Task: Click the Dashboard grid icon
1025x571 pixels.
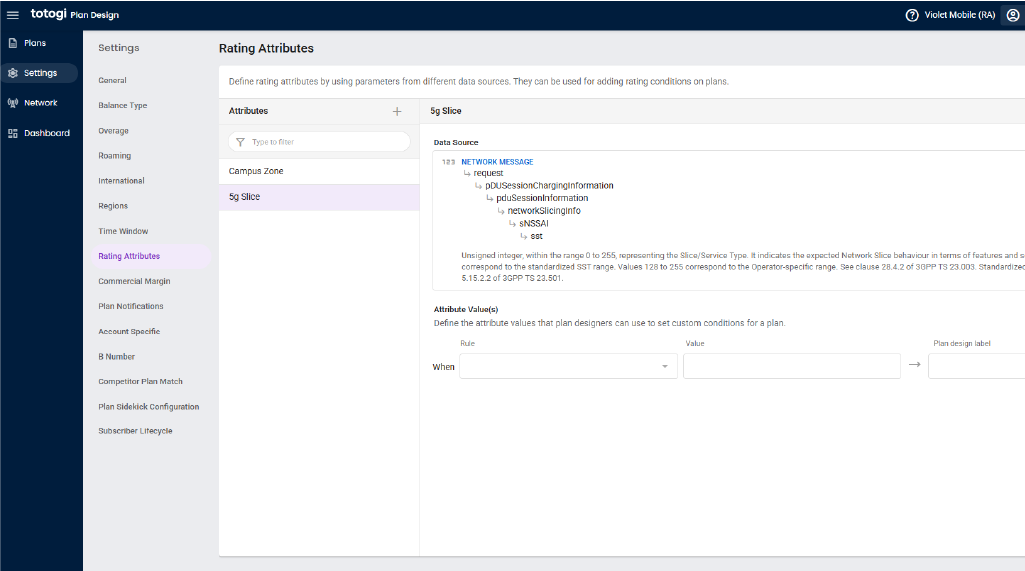Action: (x=12, y=133)
